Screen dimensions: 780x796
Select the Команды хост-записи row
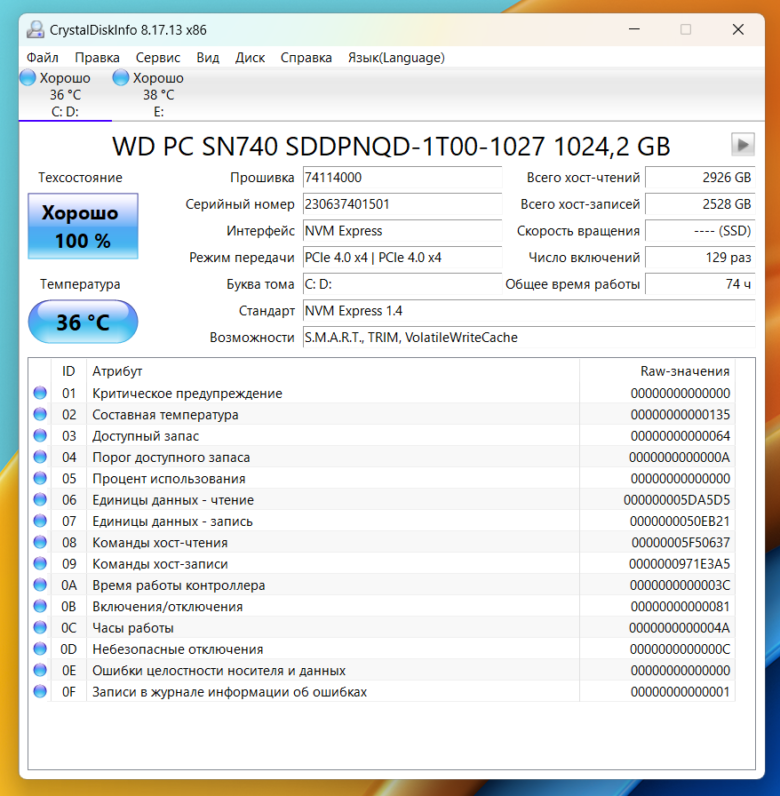click(382, 563)
